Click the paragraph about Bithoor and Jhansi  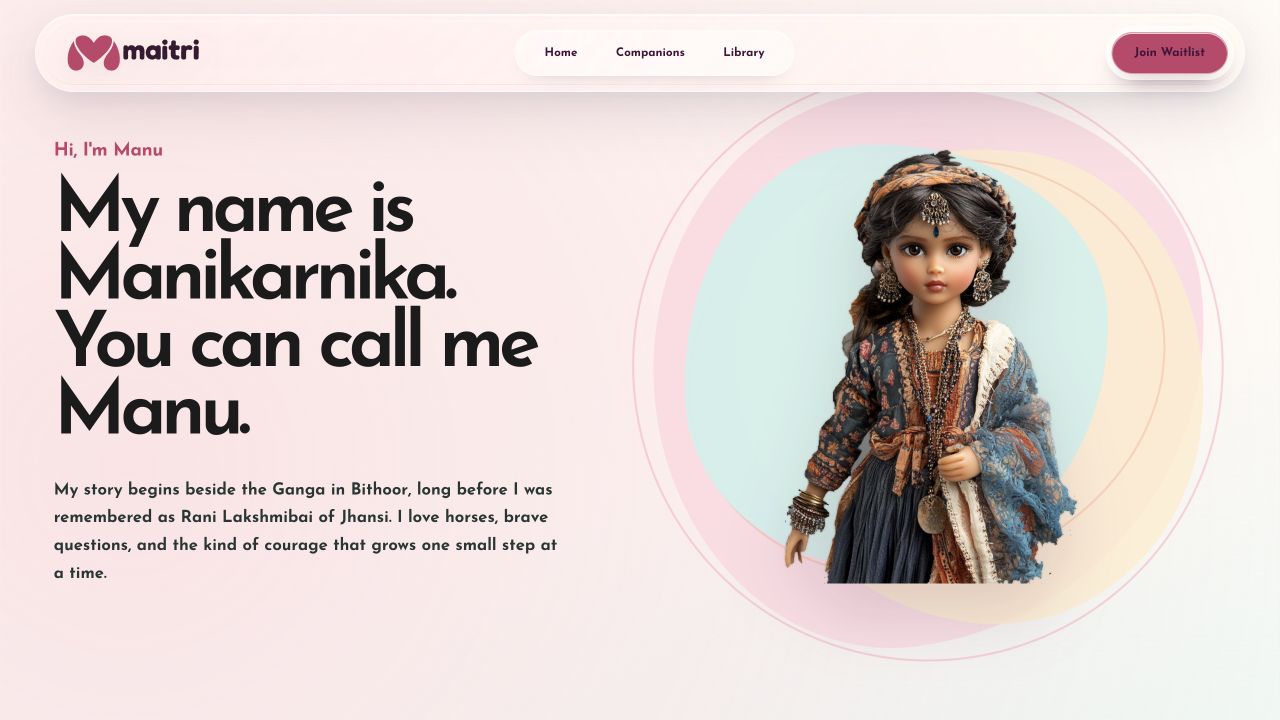pos(306,531)
